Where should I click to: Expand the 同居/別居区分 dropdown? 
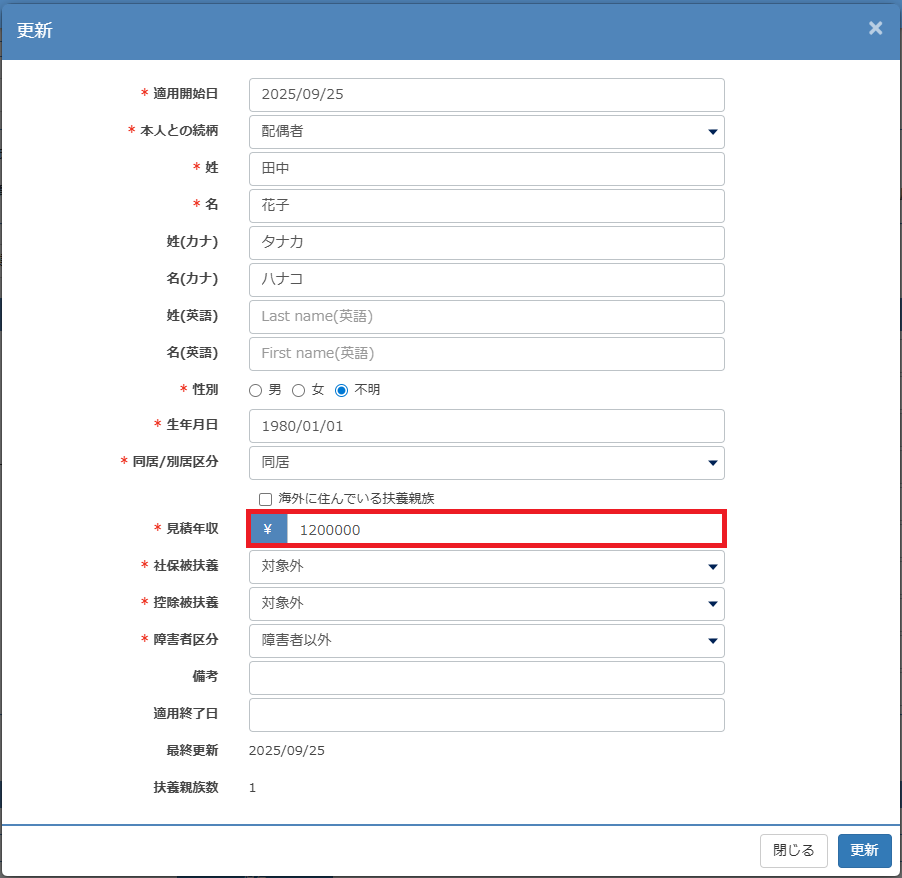click(486, 462)
